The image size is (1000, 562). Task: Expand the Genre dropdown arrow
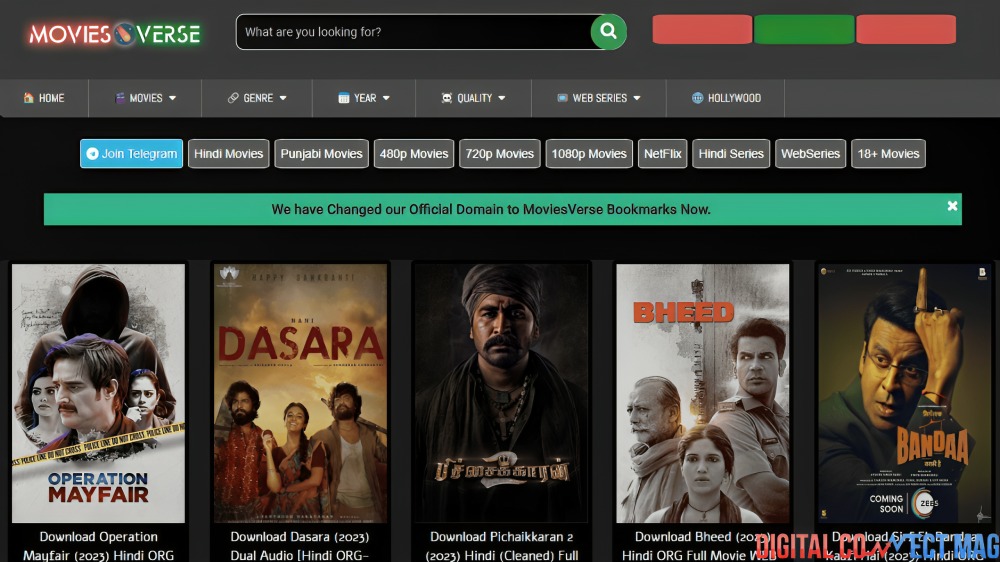coord(283,98)
